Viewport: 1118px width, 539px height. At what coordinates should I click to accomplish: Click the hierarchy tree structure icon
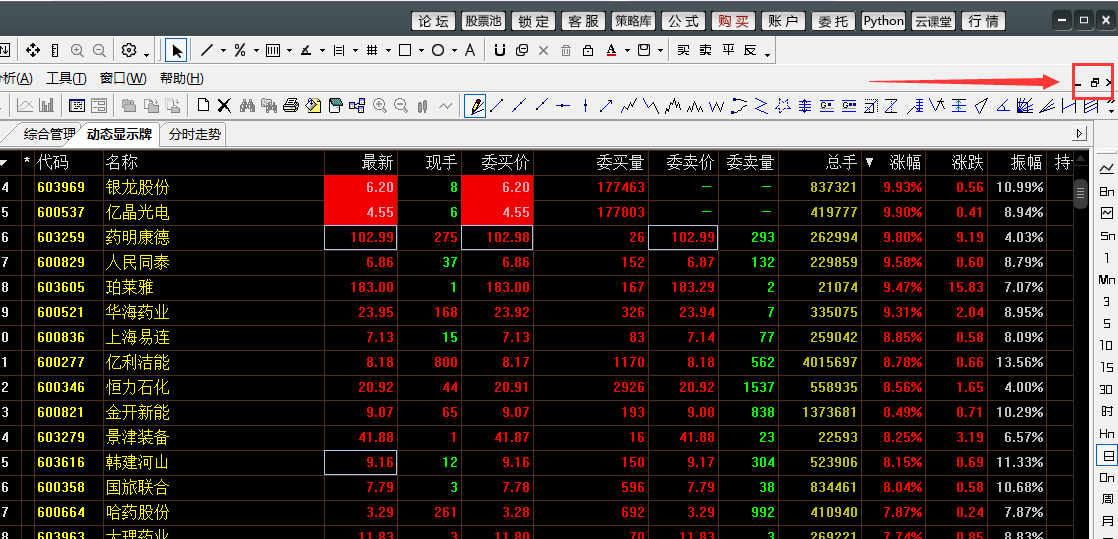(x=357, y=106)
